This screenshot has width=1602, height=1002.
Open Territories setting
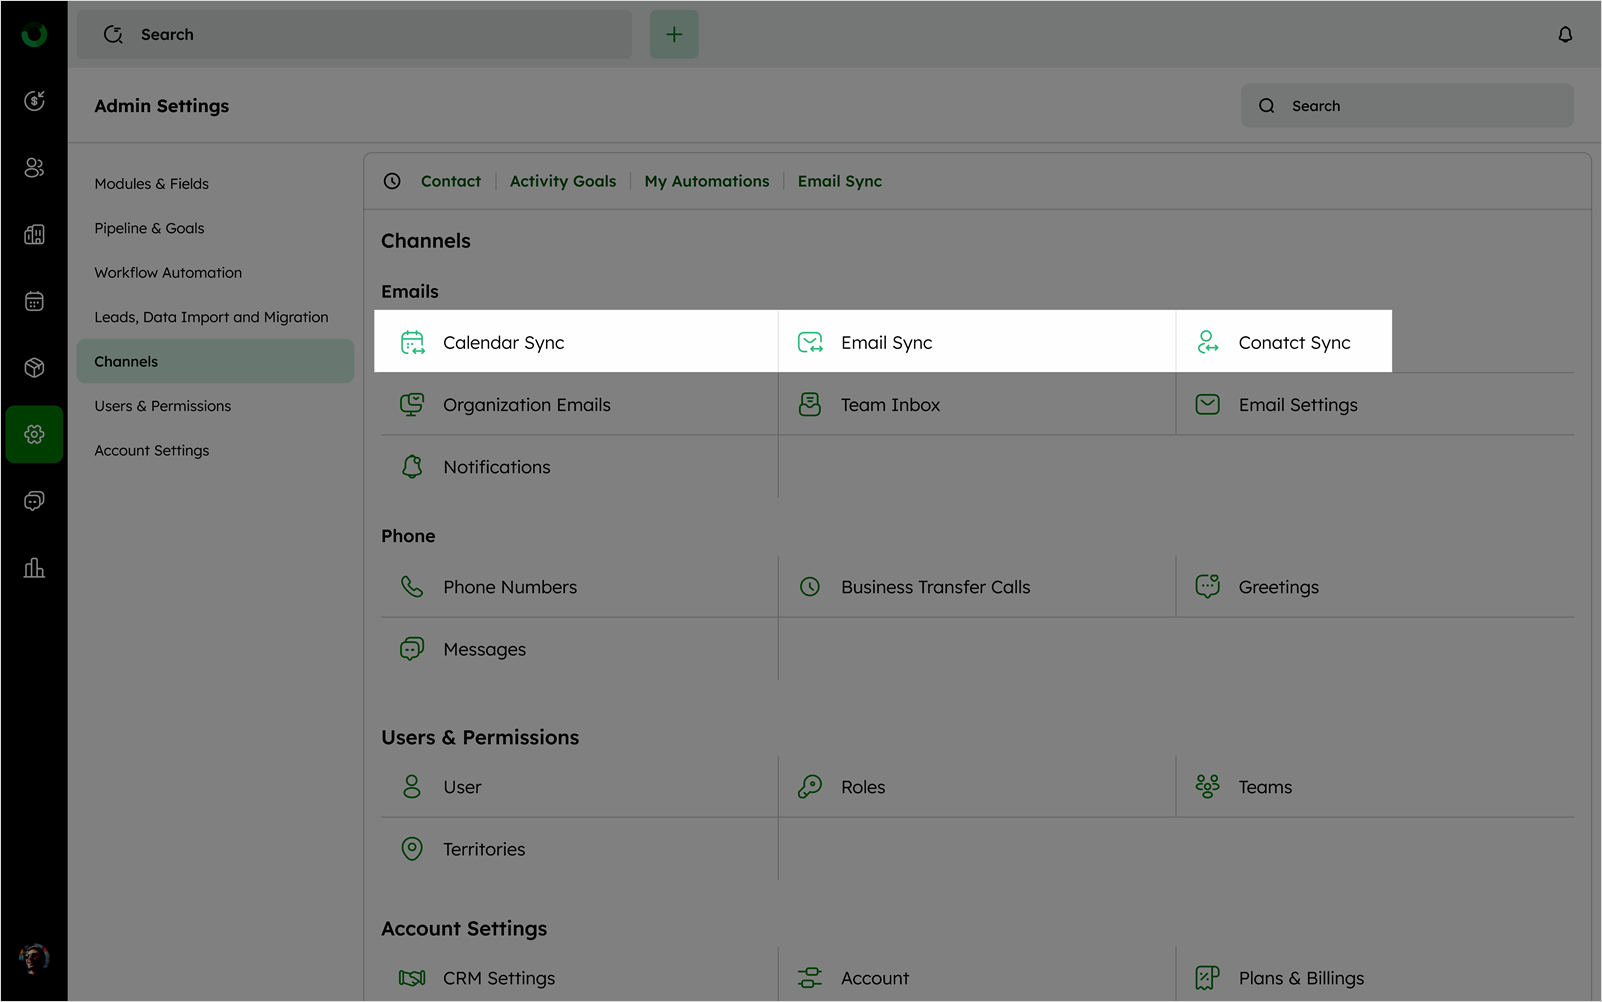[579, 849]
